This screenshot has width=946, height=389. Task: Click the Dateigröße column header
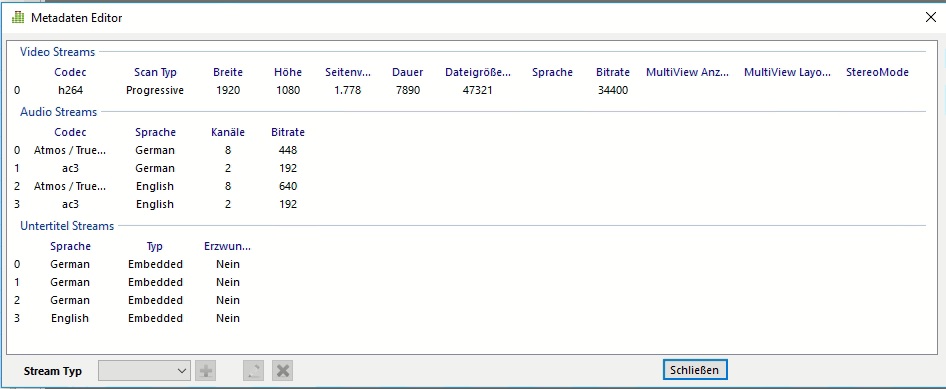click(478, 72)
